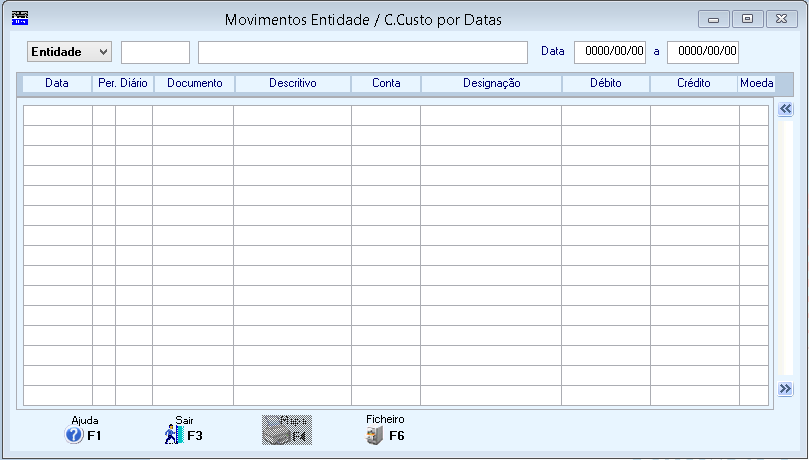The width and height of the screenshot is (809, 460).
Task: Click the Data column header
Action: tap(57, 84)
